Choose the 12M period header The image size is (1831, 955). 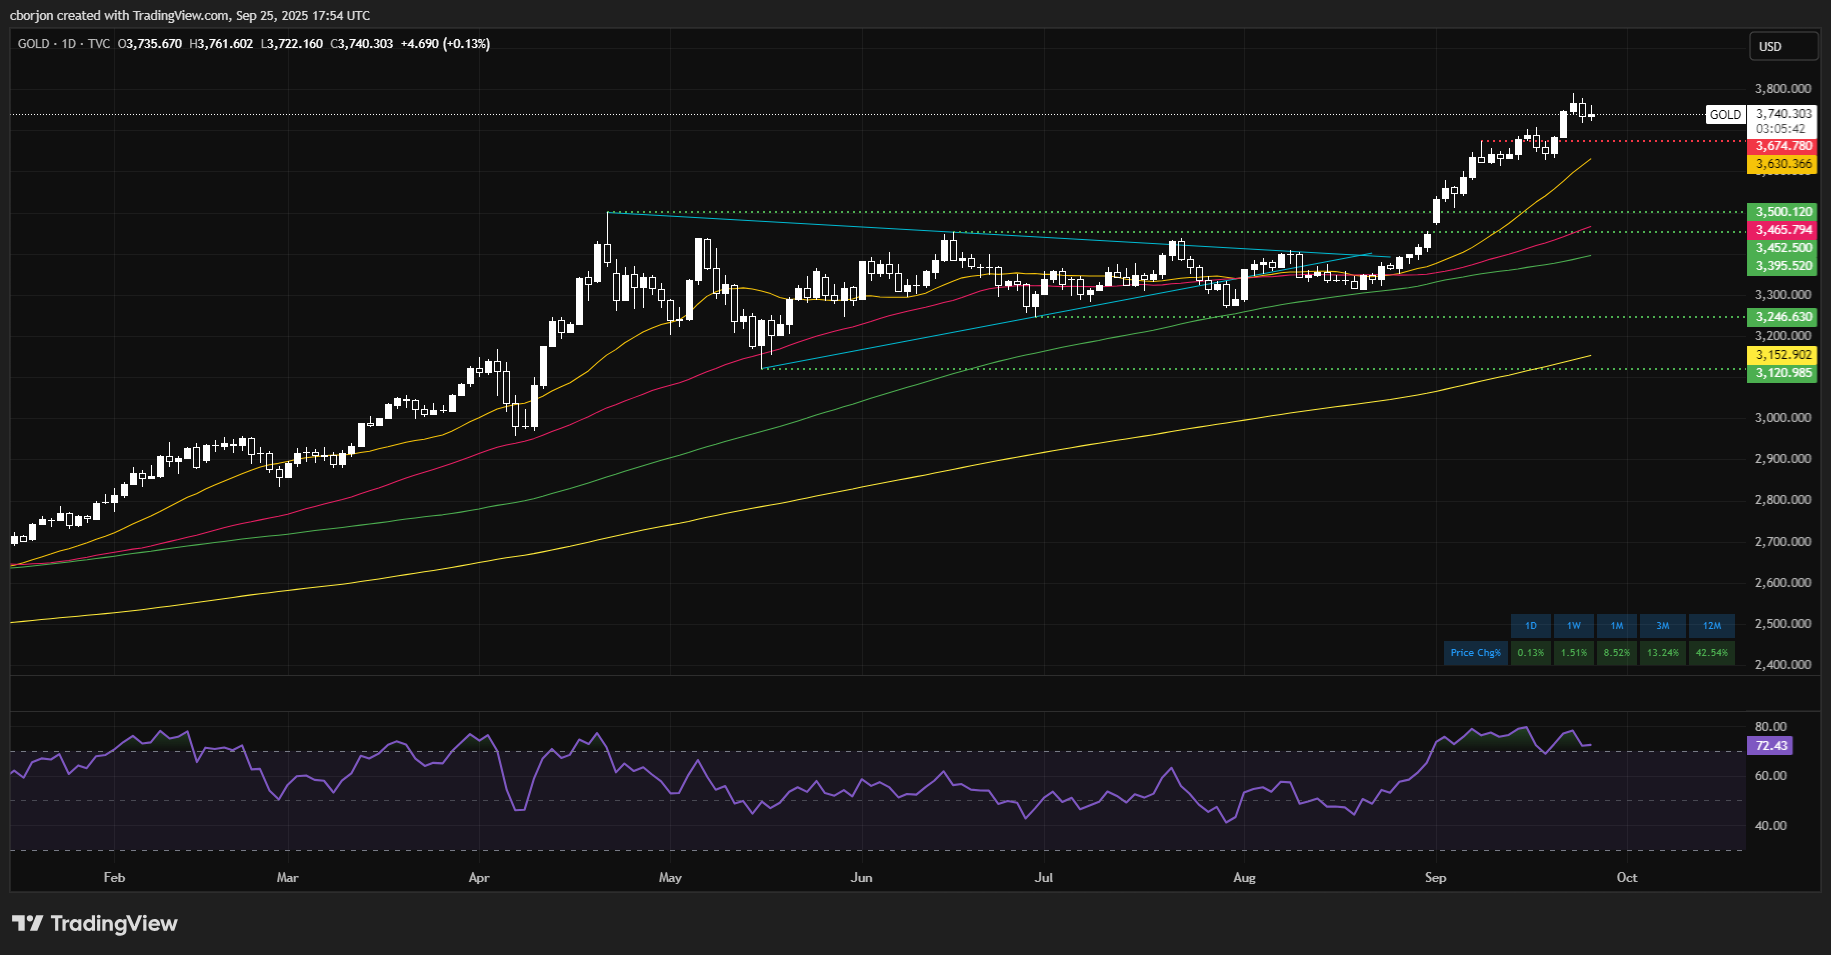[x=1712, y=626]
